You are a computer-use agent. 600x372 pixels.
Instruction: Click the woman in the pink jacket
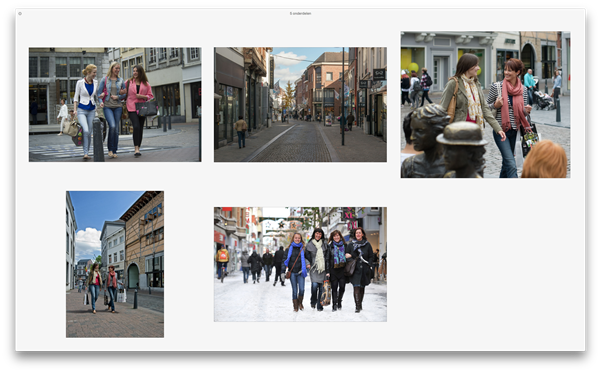point(139,110)
